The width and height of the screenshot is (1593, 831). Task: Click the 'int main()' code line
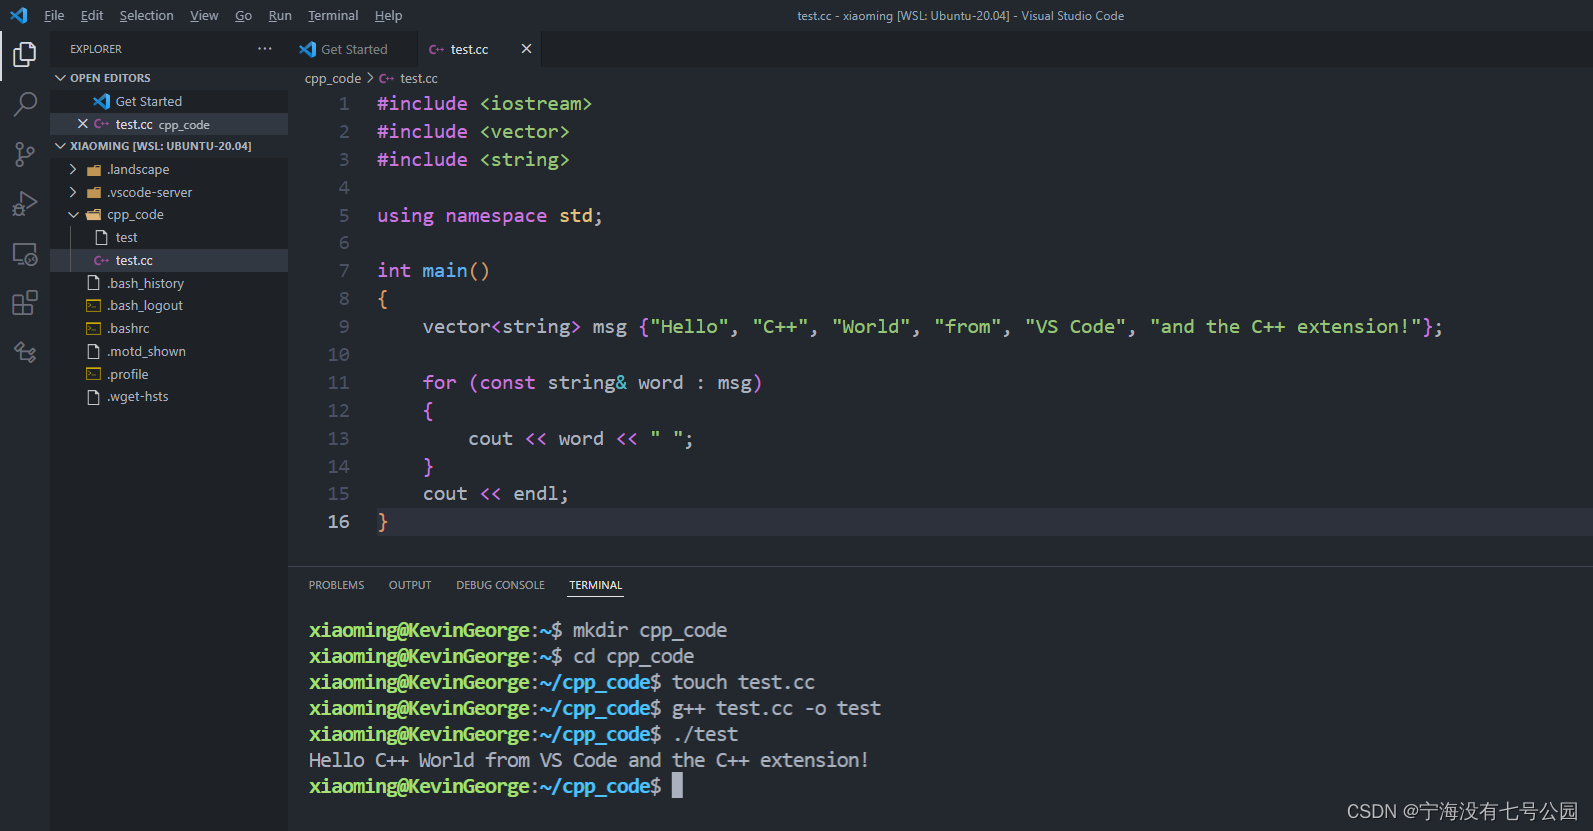click(x=433, y=271)
